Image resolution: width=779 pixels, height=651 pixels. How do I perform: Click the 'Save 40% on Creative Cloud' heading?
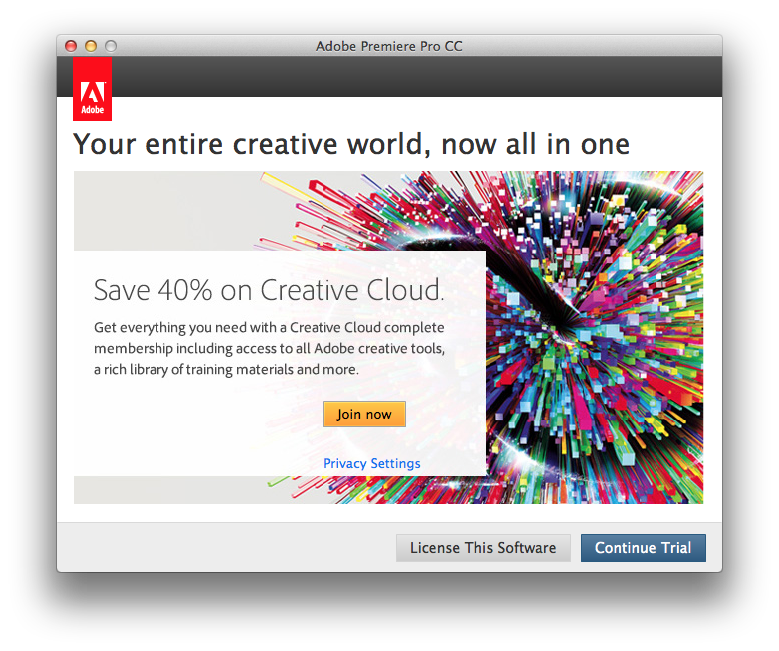pyautogui.click(x=269, y=290)
